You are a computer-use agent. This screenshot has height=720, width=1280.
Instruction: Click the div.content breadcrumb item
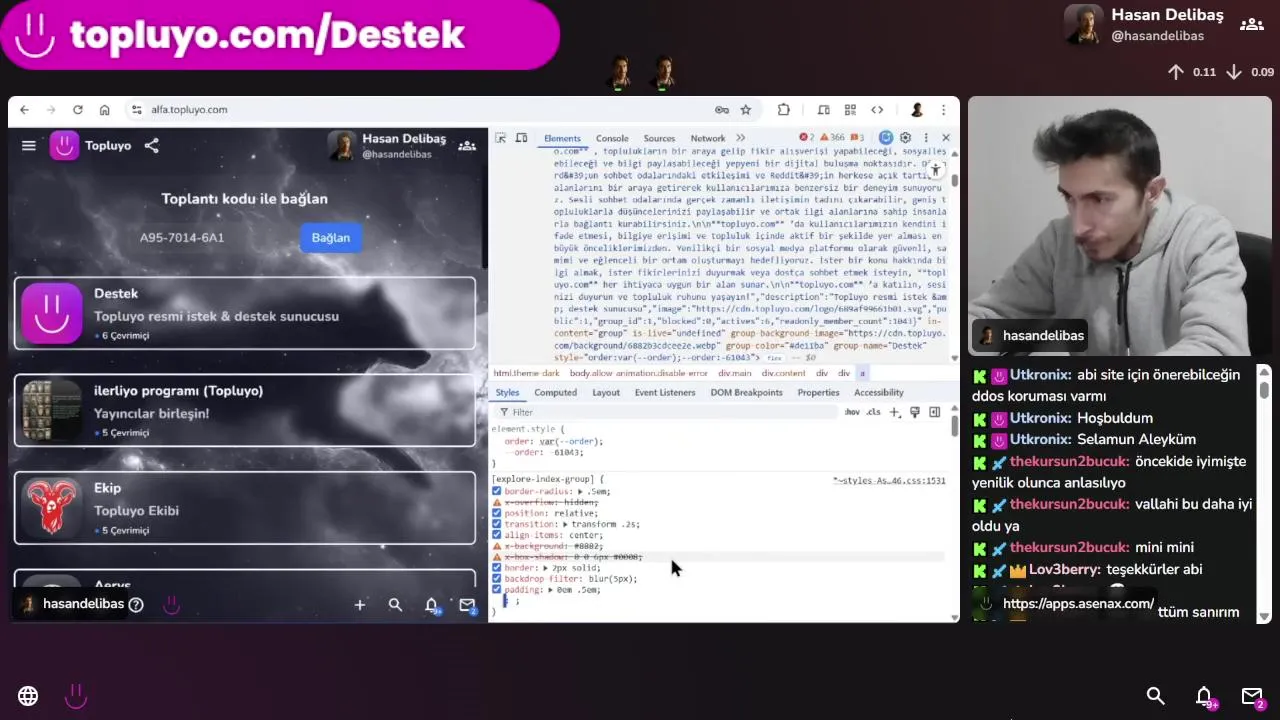783,373
